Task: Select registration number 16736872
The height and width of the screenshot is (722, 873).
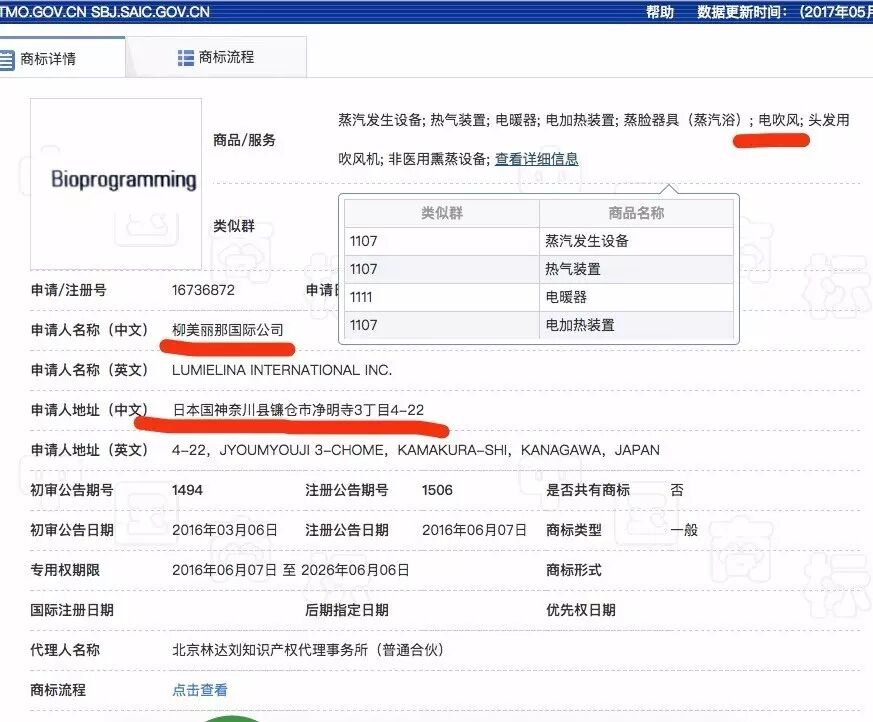Action: point(203,290)
